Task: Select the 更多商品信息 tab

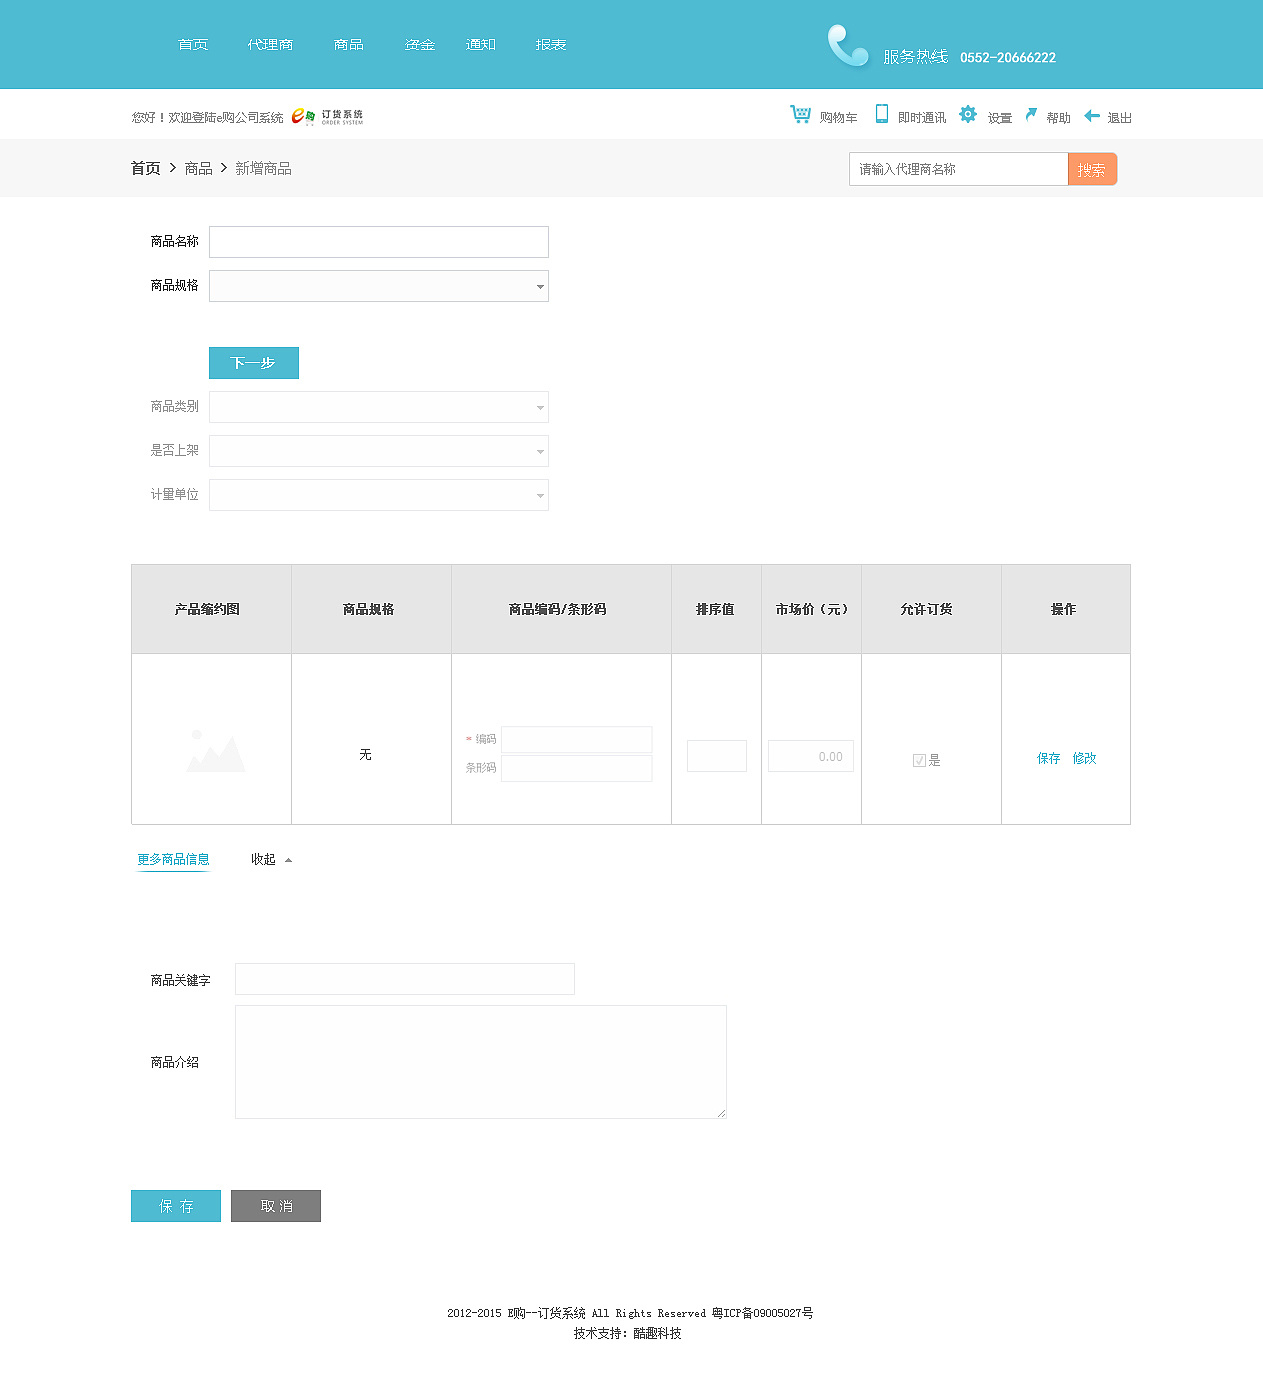Action: pyautogui.click(x=173, y=859)
